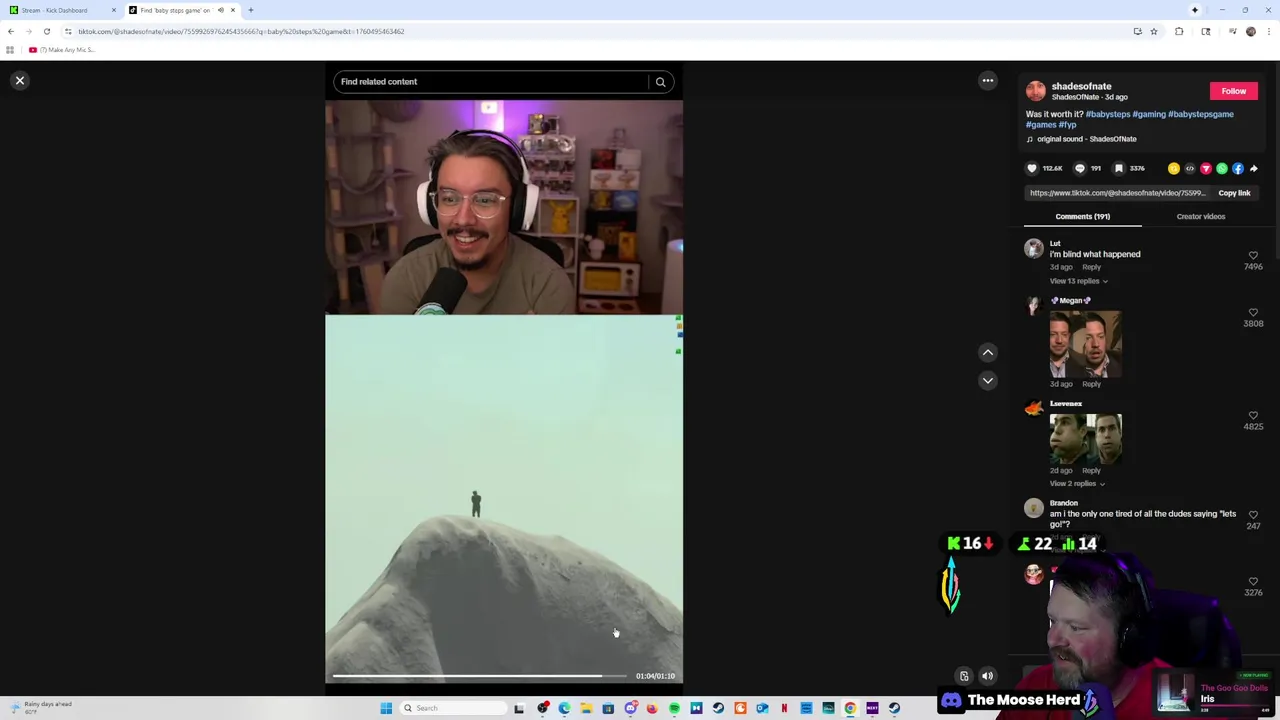The height and width of the screenshot is (720, 1280).
Task: Open the apps grid in bookmarks bar
Action: (x=10, y=50)
